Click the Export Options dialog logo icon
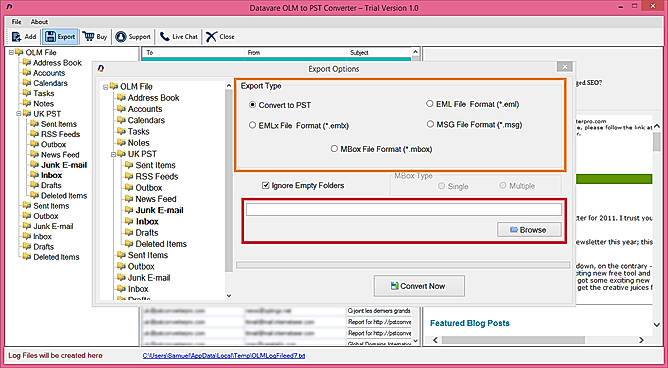668x368 pixels. click(x=101, y=69)
